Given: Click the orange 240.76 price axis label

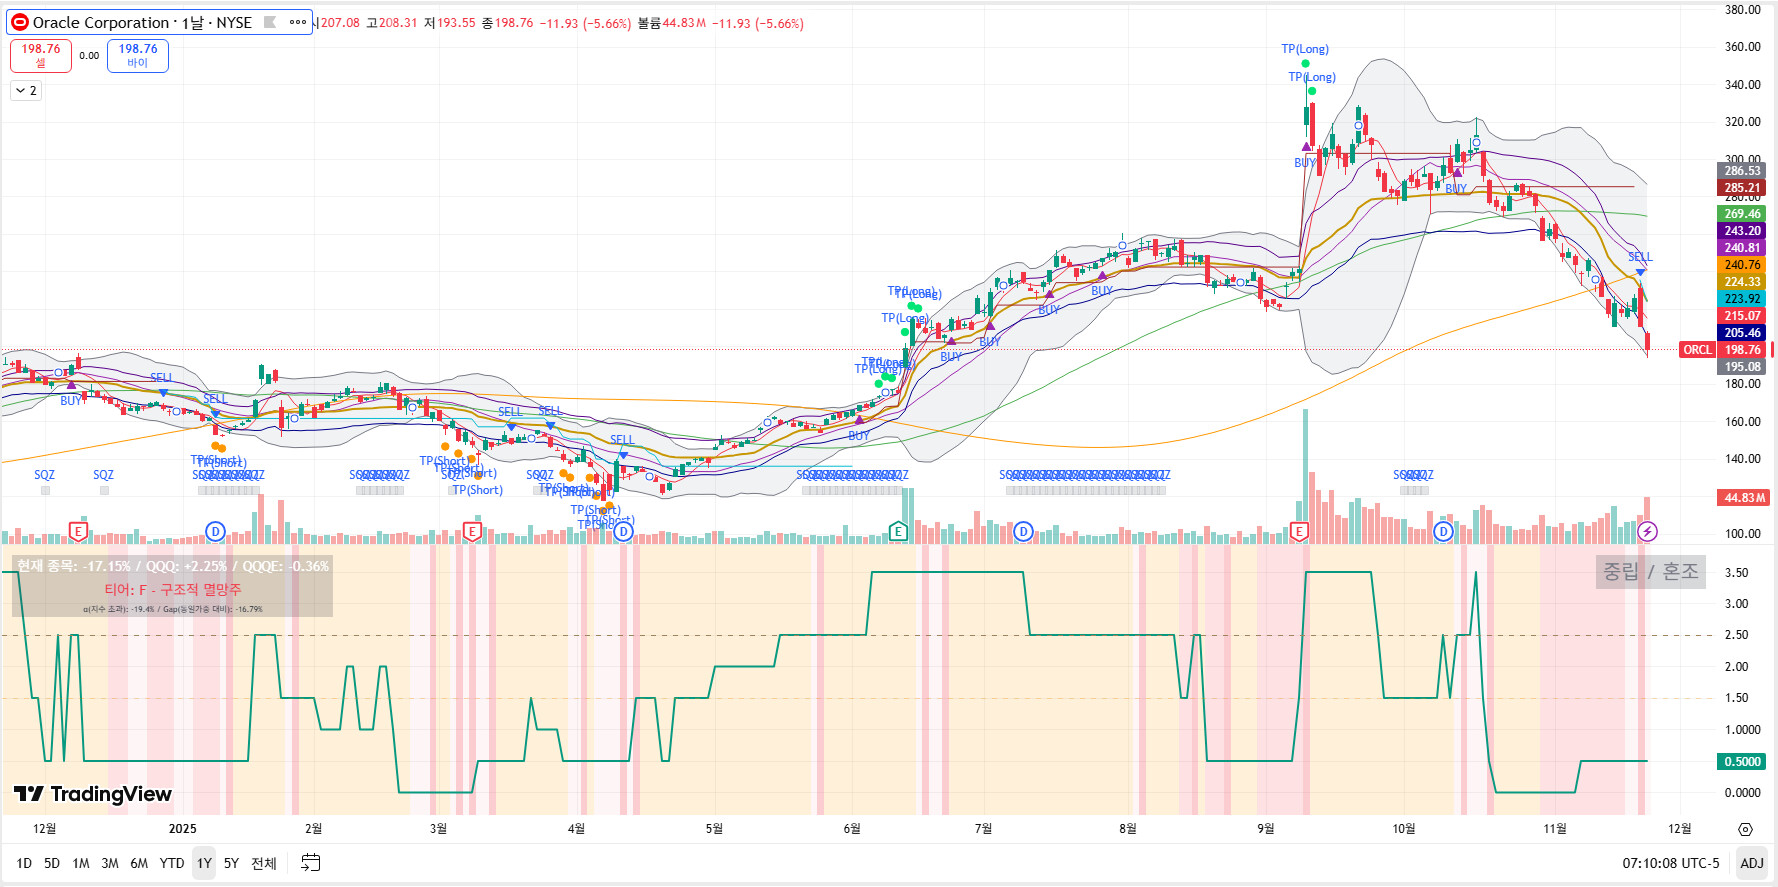Looking at the screenshot, I should click(1742, 265).
